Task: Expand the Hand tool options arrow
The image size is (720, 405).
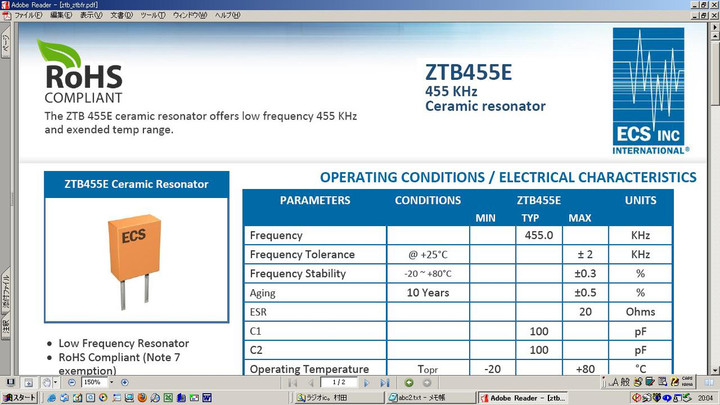Action: coord(57,383)
